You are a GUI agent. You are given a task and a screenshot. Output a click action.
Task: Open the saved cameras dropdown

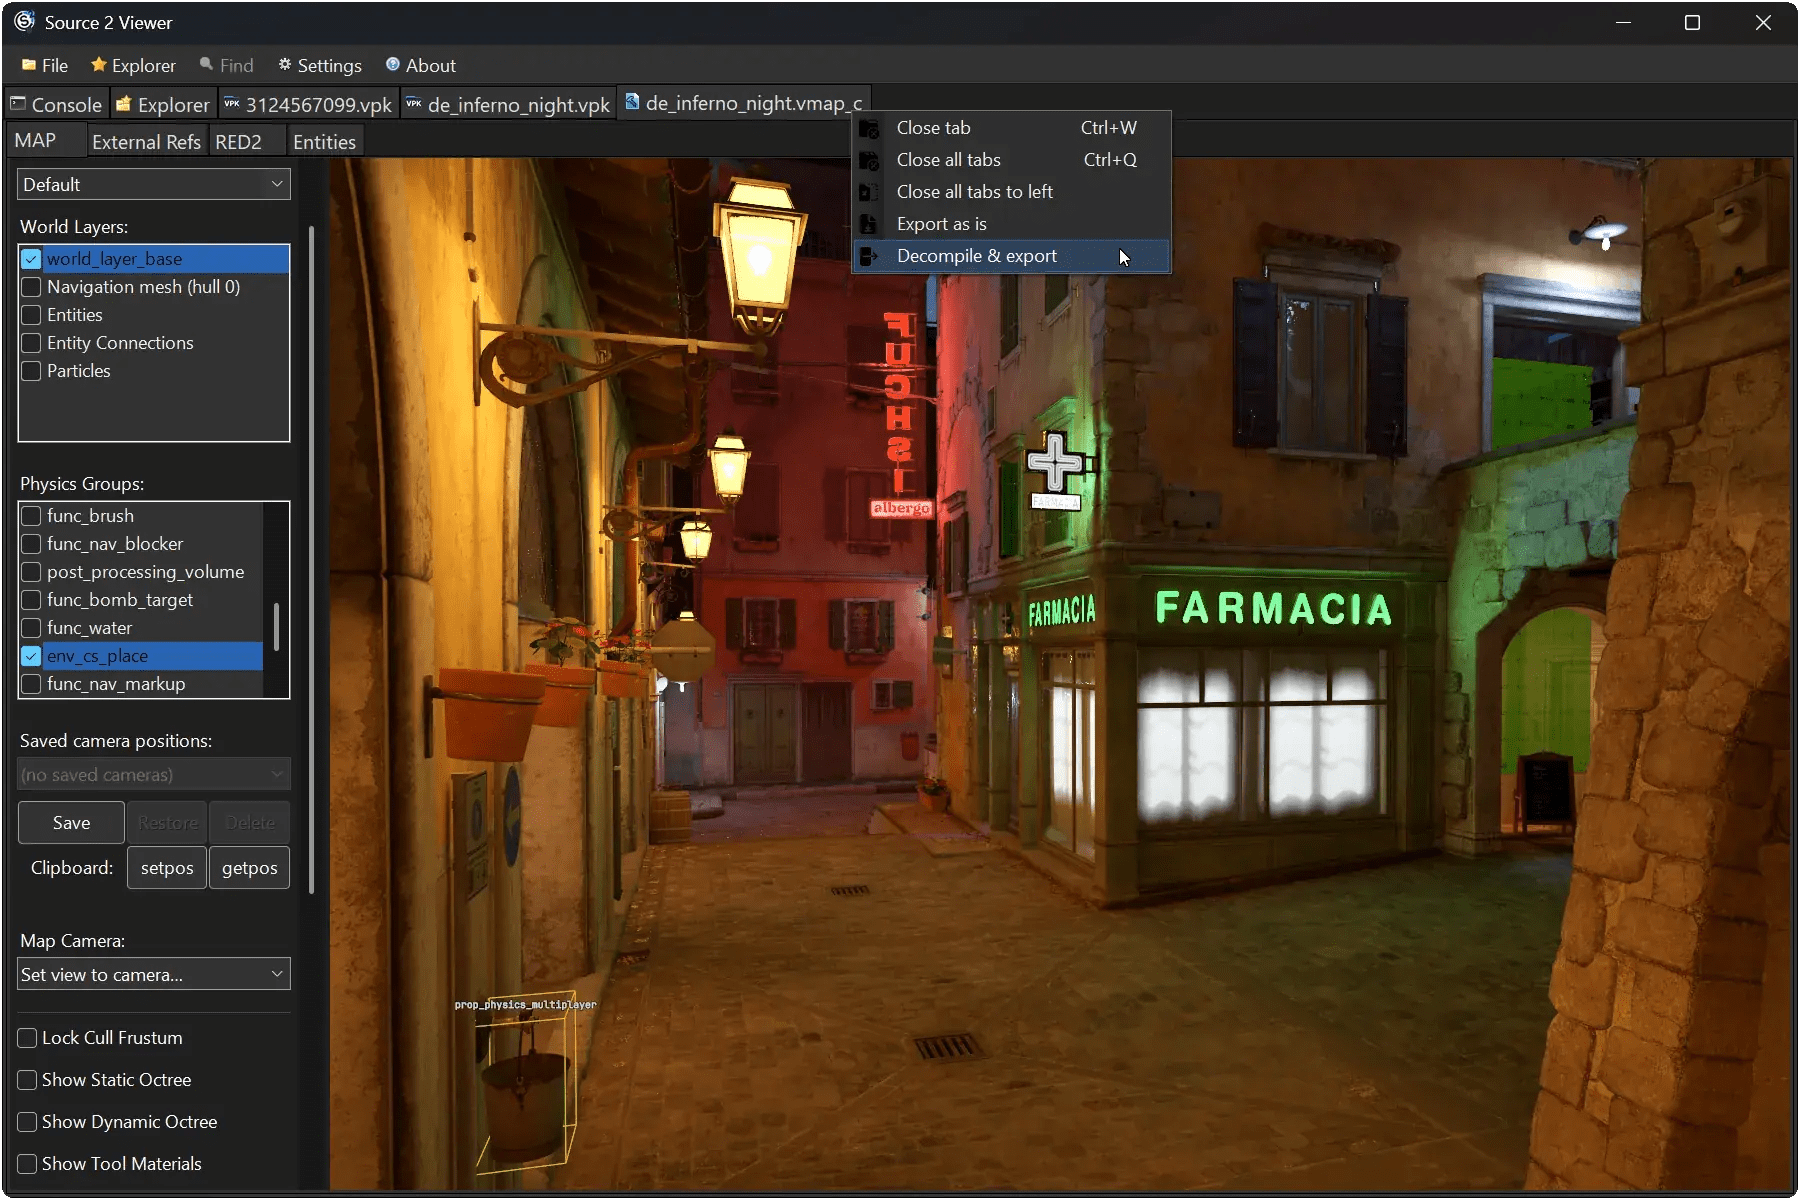pos(153,775)
